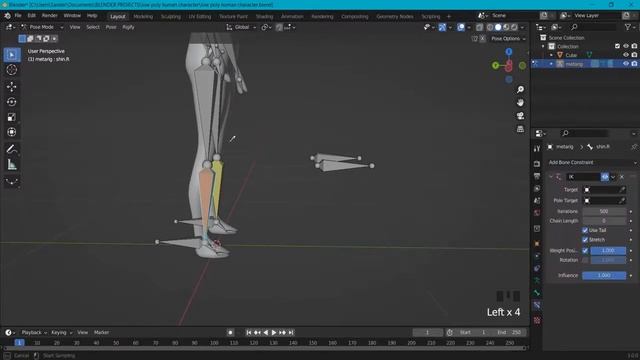The height and width of the screenshot is (360, 640).
Task: Open the Render properties tab
Action: tap(537, 164)
